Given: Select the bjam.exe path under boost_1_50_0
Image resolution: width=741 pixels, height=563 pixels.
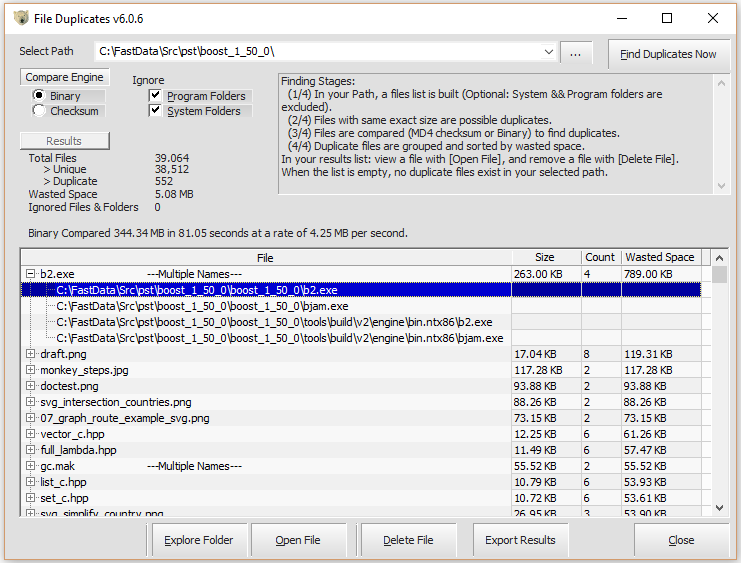Looking at the screenshot, I should [x=202, y=306].
